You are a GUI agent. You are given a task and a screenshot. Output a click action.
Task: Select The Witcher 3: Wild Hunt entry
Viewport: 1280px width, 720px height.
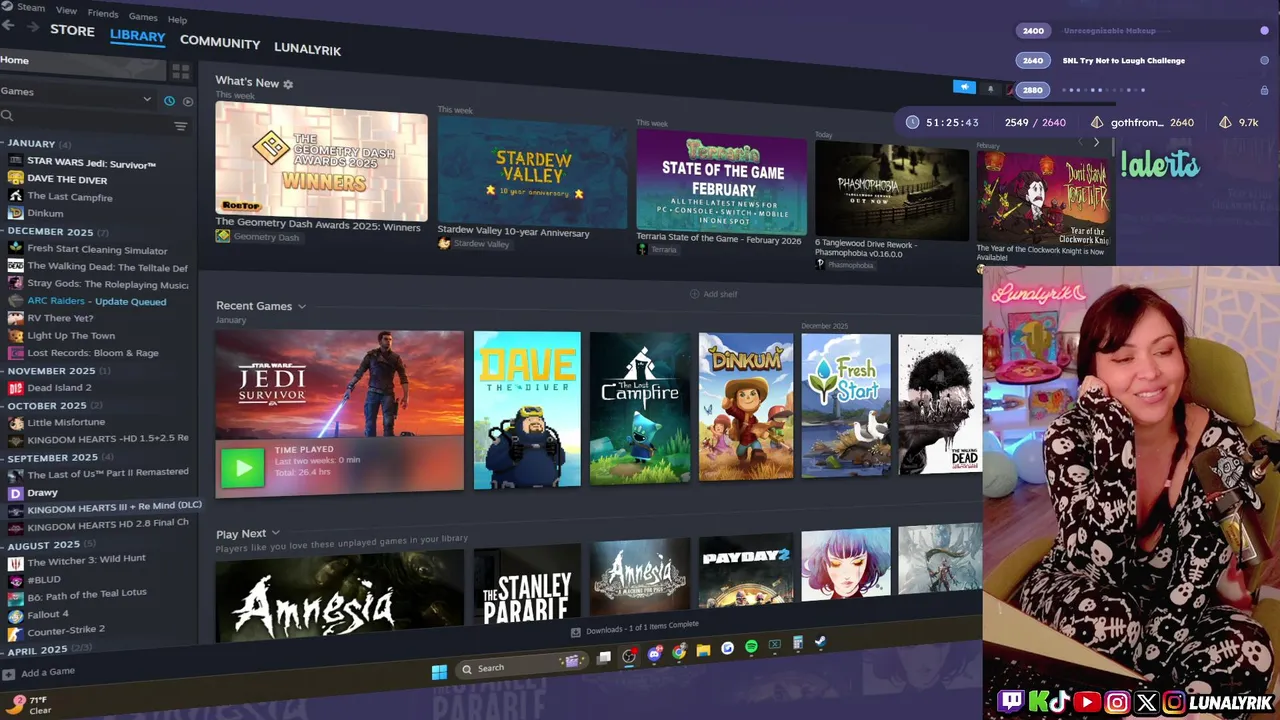tap(87, 560)
